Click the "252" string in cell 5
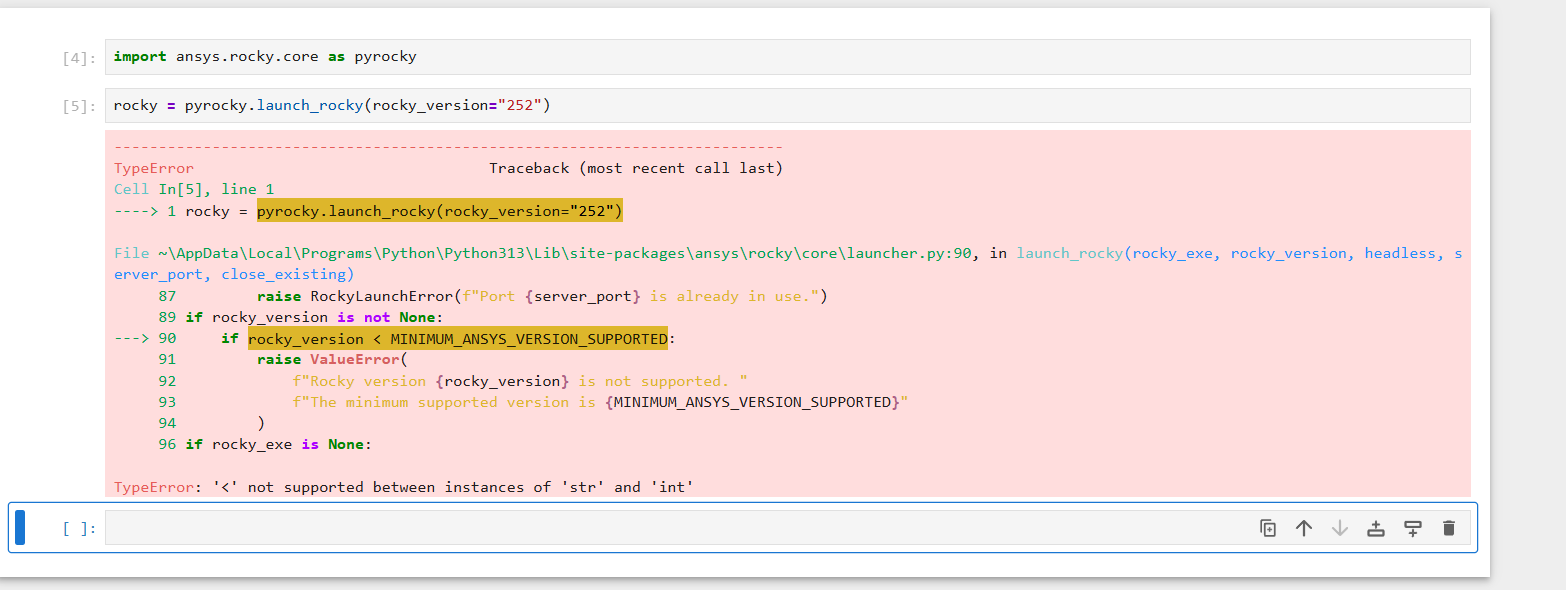The width and height of the screenshot is (1566, 590). tap(521, 105)
